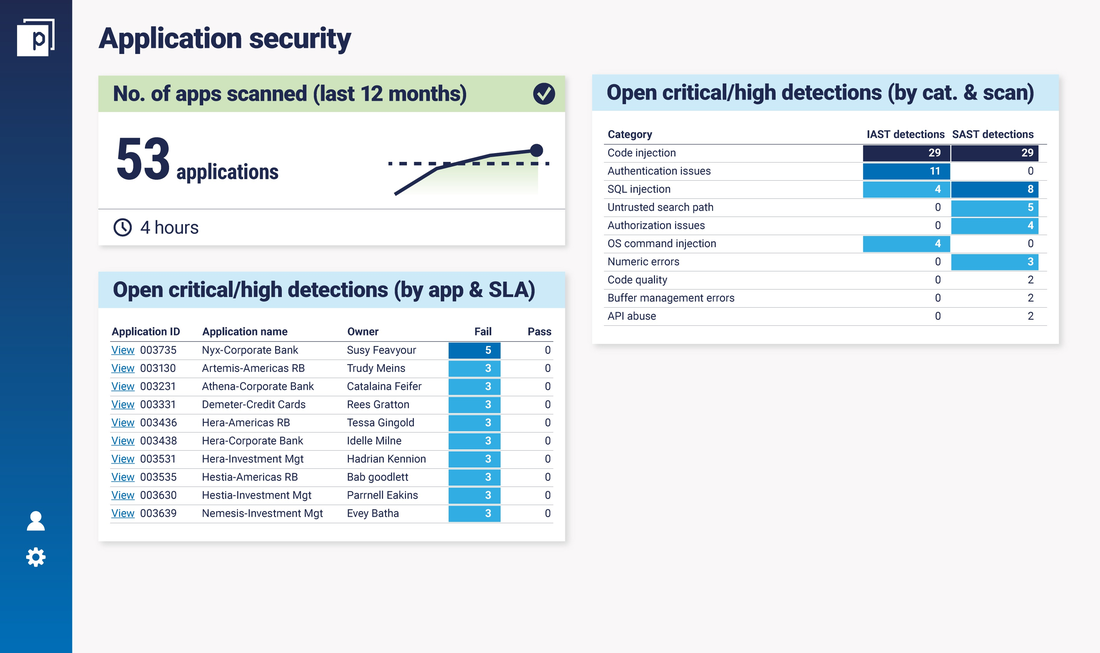View details for Nyx-Corporate Bank
The width and height of the screenshot is (1100, 653).
(x=122, y=350)
